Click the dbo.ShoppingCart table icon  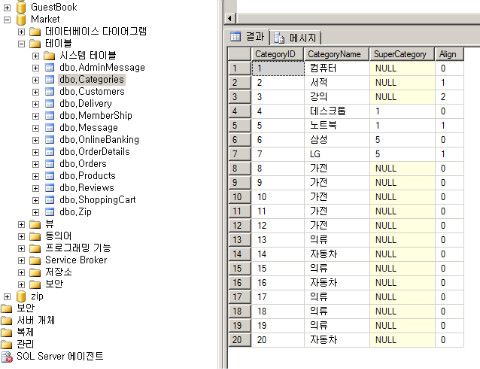pyautogui.click(x=49, y=200)
